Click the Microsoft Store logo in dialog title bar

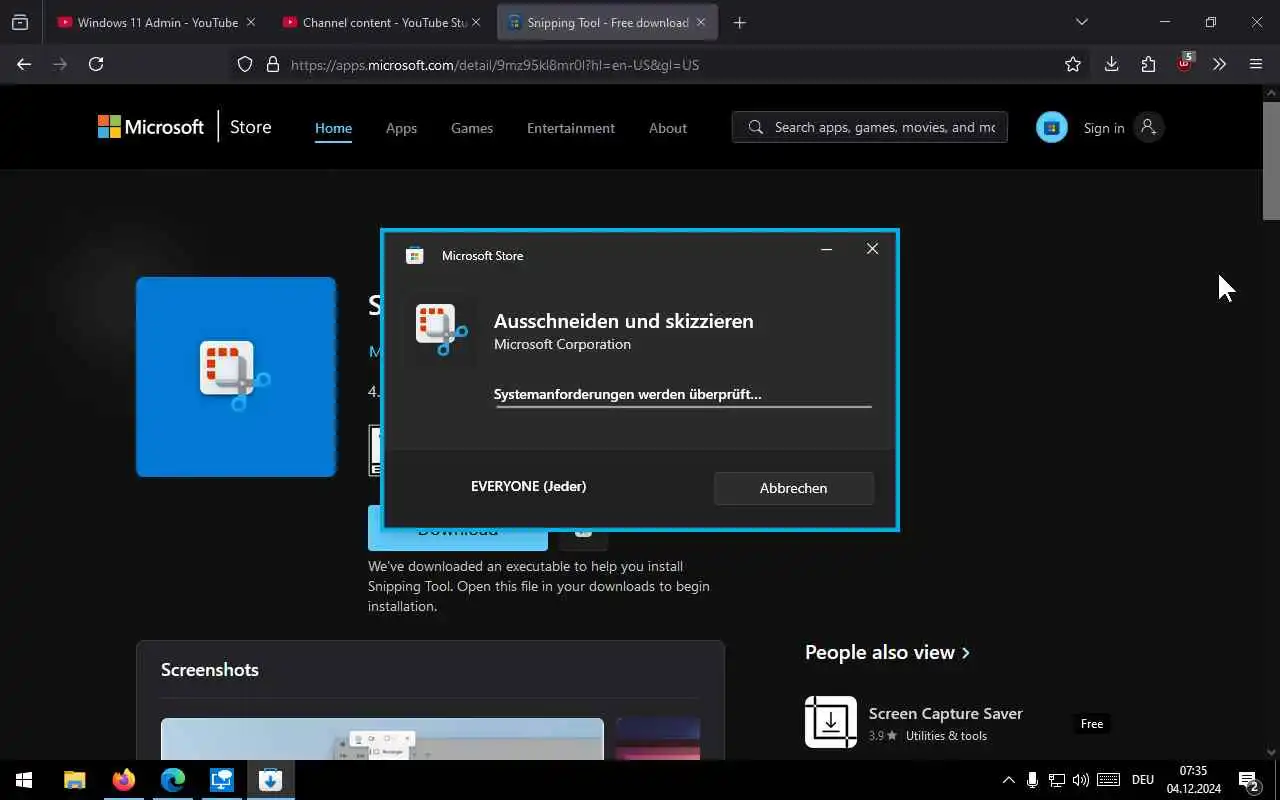[415, 256]
